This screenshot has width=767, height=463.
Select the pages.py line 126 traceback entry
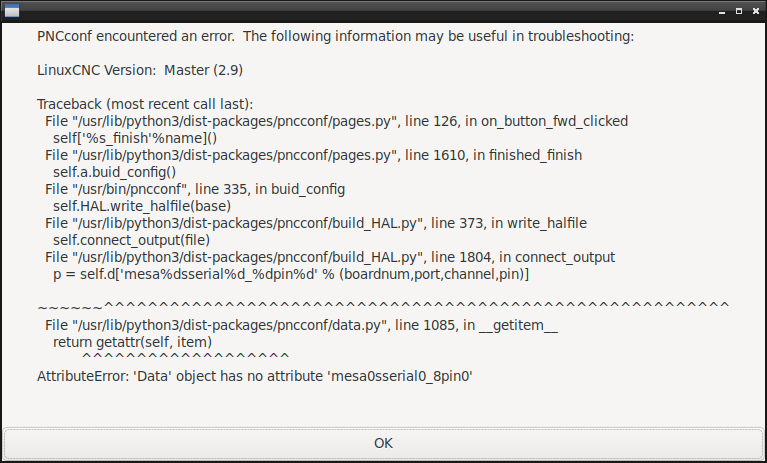click(337, 121)
